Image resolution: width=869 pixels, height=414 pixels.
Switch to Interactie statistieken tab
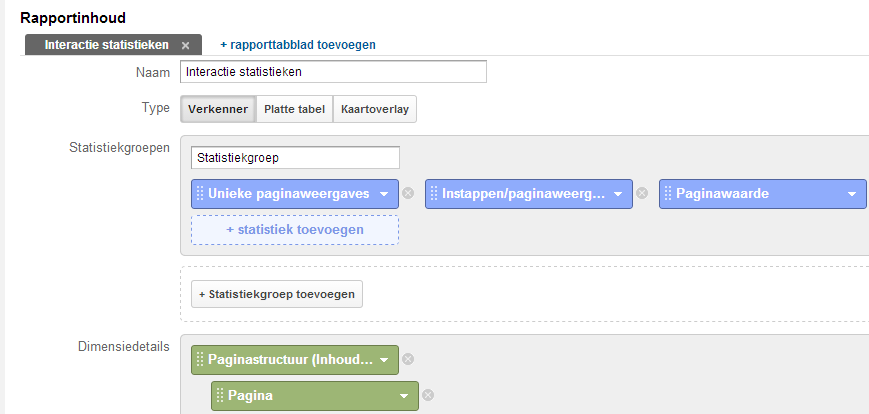pyautogui.click(x=106, y=45)
